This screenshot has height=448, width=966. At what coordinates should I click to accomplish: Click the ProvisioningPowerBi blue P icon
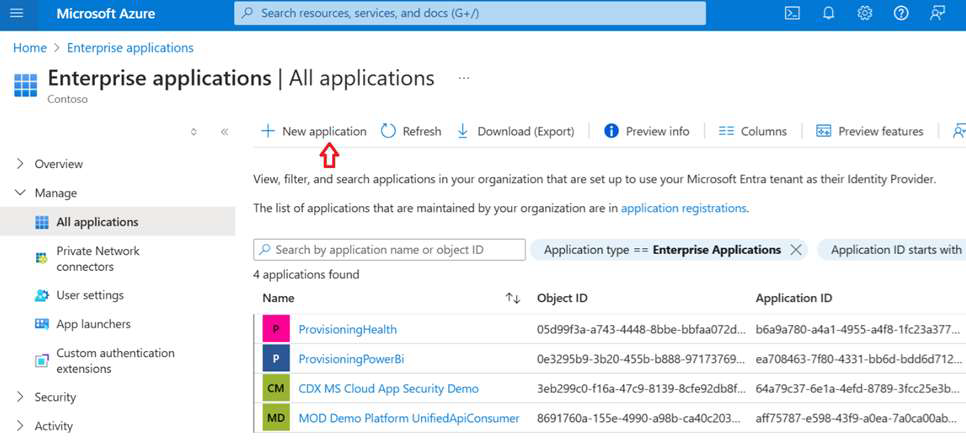pos(275,359)
